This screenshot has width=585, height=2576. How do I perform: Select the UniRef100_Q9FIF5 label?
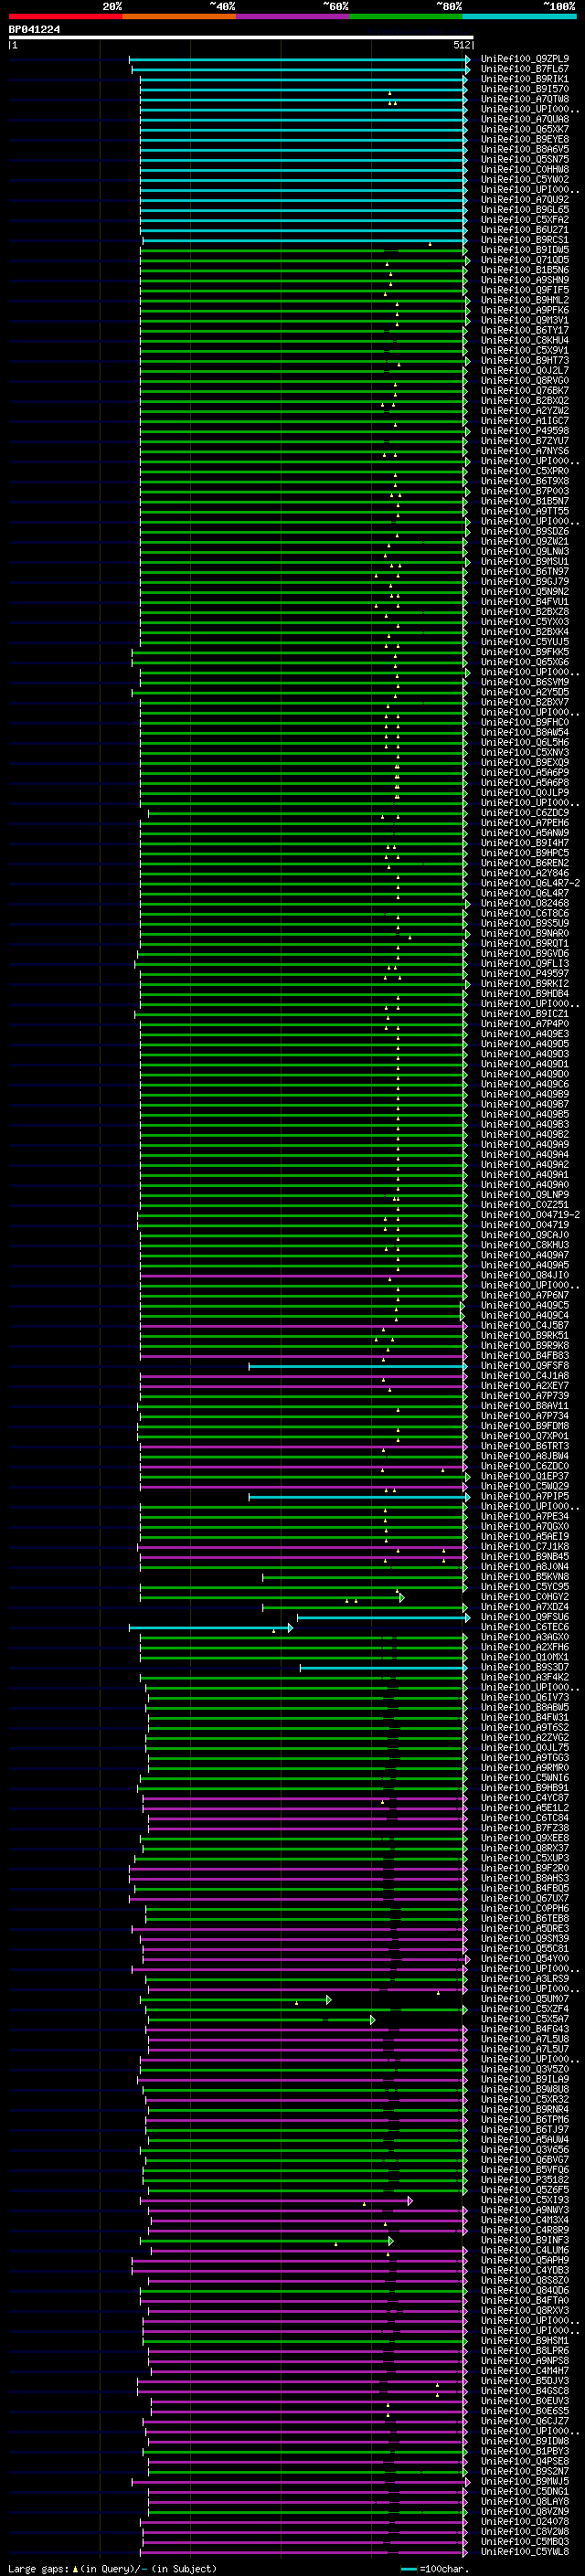click(525, 290)
